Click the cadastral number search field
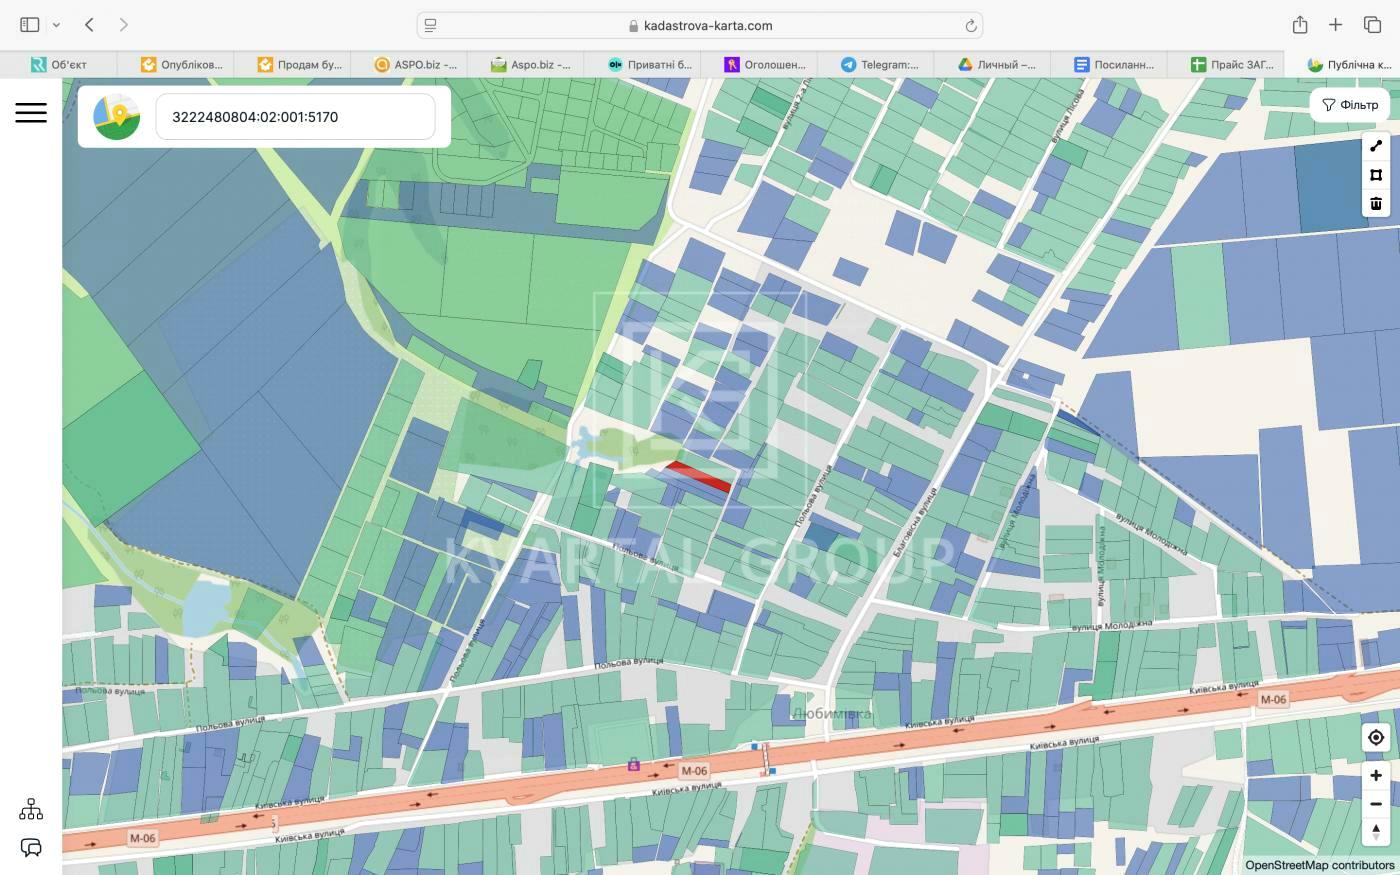1400x875 pixels. 295,117
